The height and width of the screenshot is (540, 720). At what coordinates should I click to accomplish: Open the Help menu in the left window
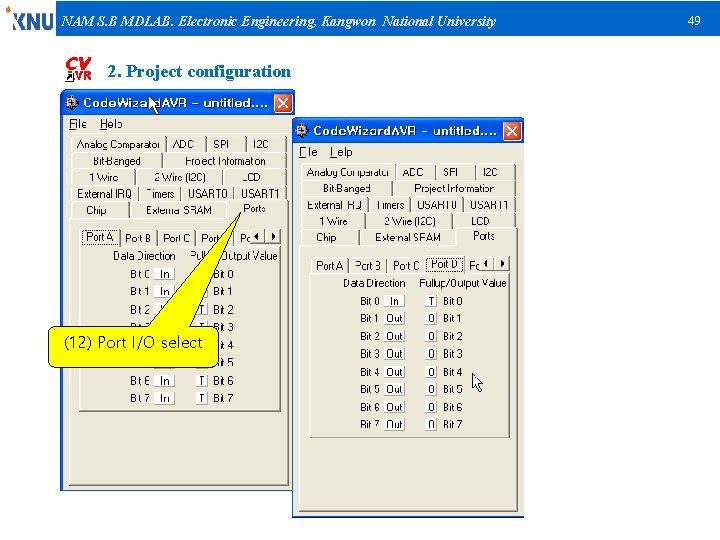[111, 124]
